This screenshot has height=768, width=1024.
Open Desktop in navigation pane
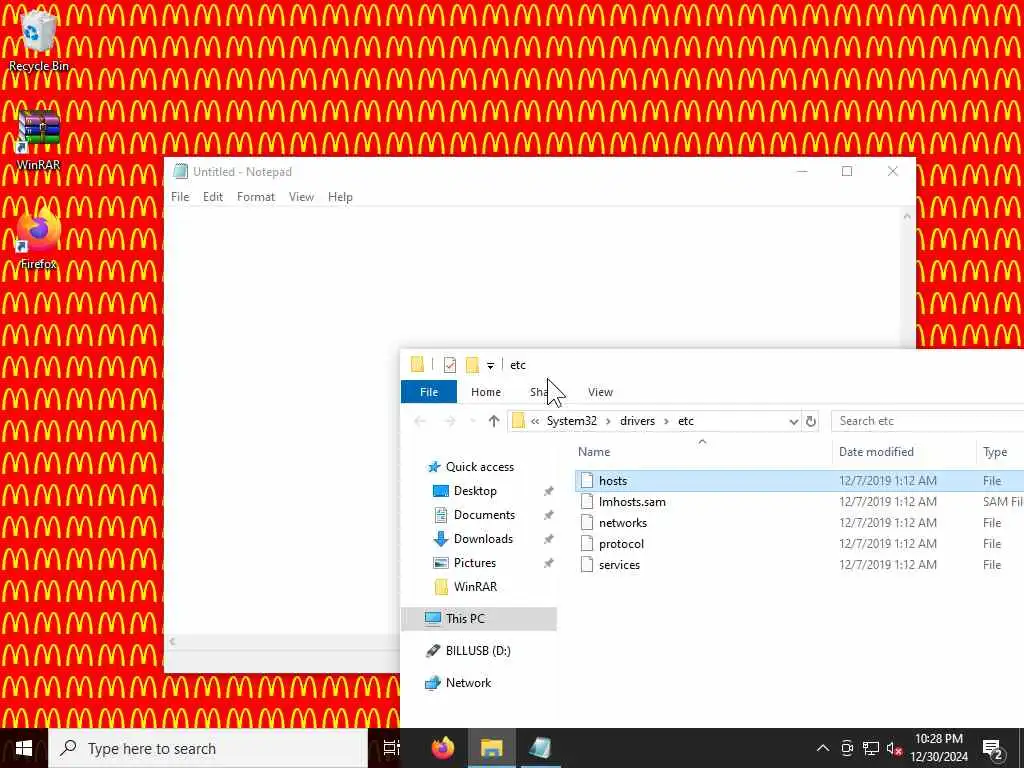475,491
